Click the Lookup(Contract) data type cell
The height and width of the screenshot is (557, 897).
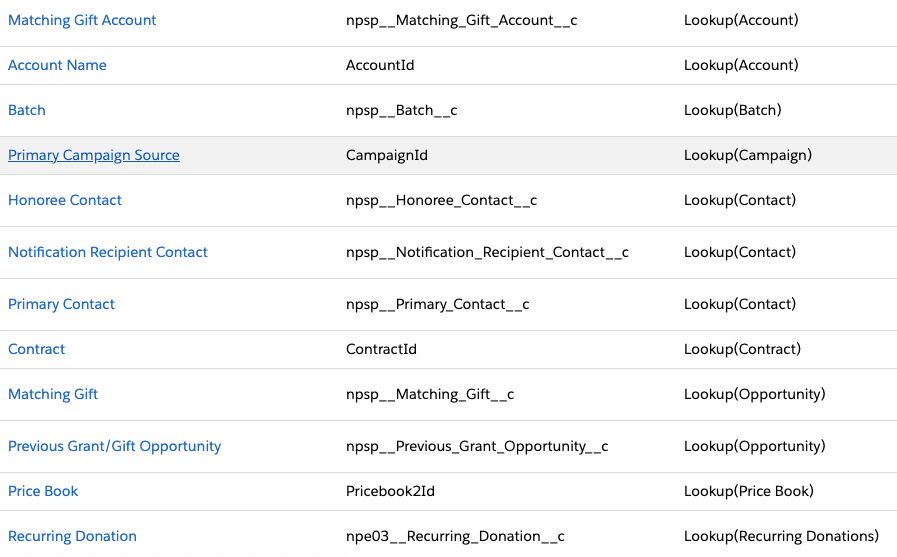743,349
